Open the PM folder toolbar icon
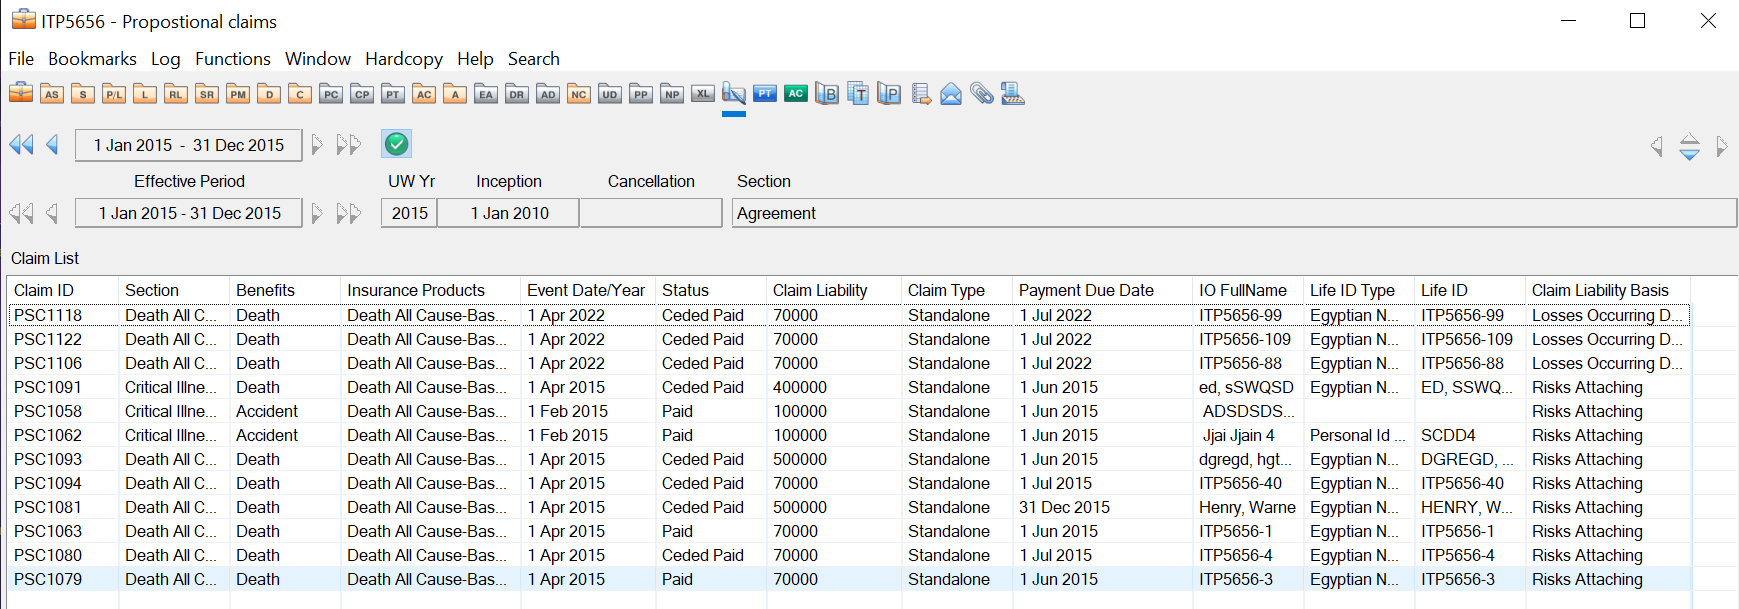 point(238,94)
